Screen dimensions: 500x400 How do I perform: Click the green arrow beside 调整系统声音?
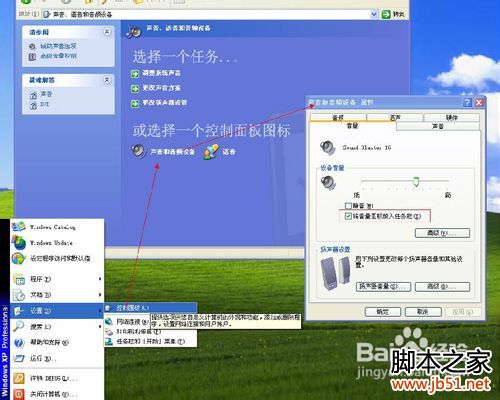coord(135,73)
